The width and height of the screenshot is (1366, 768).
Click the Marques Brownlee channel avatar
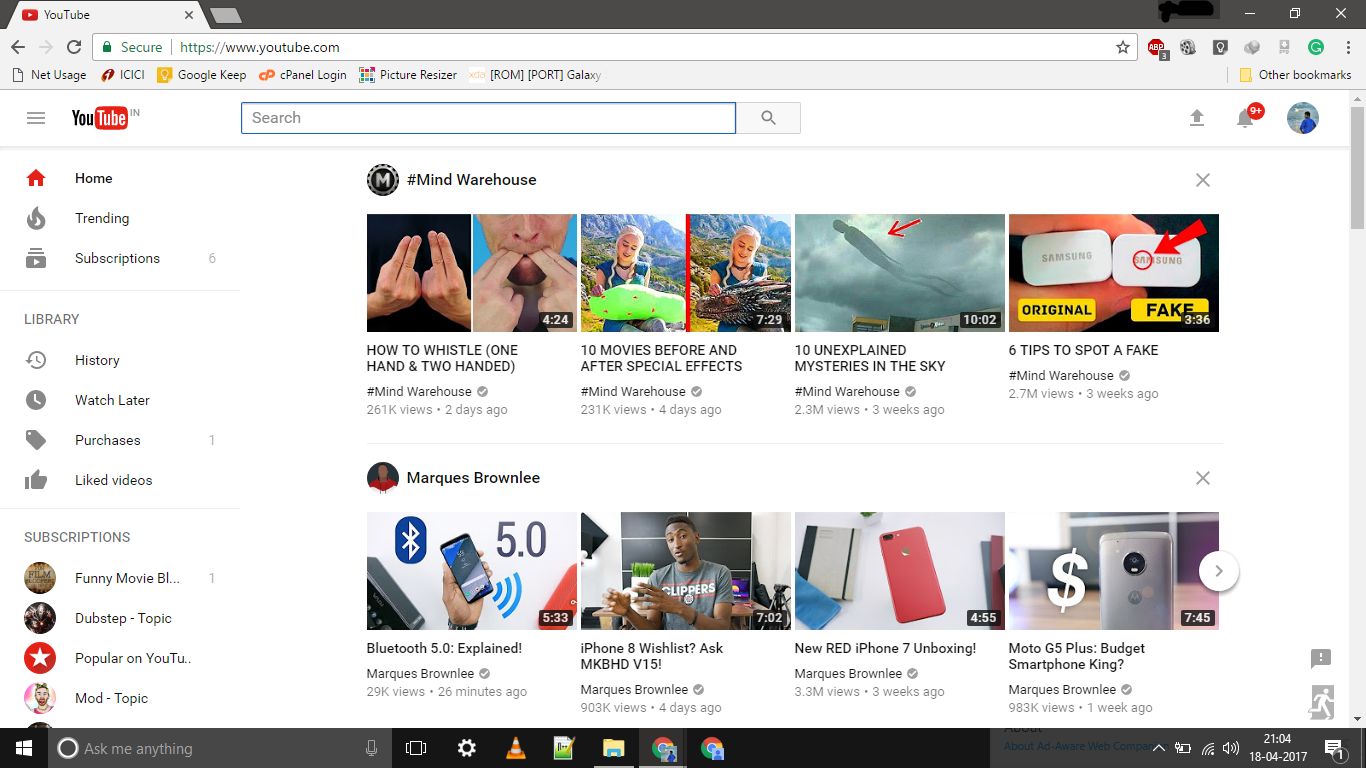[x=383, y=478]
